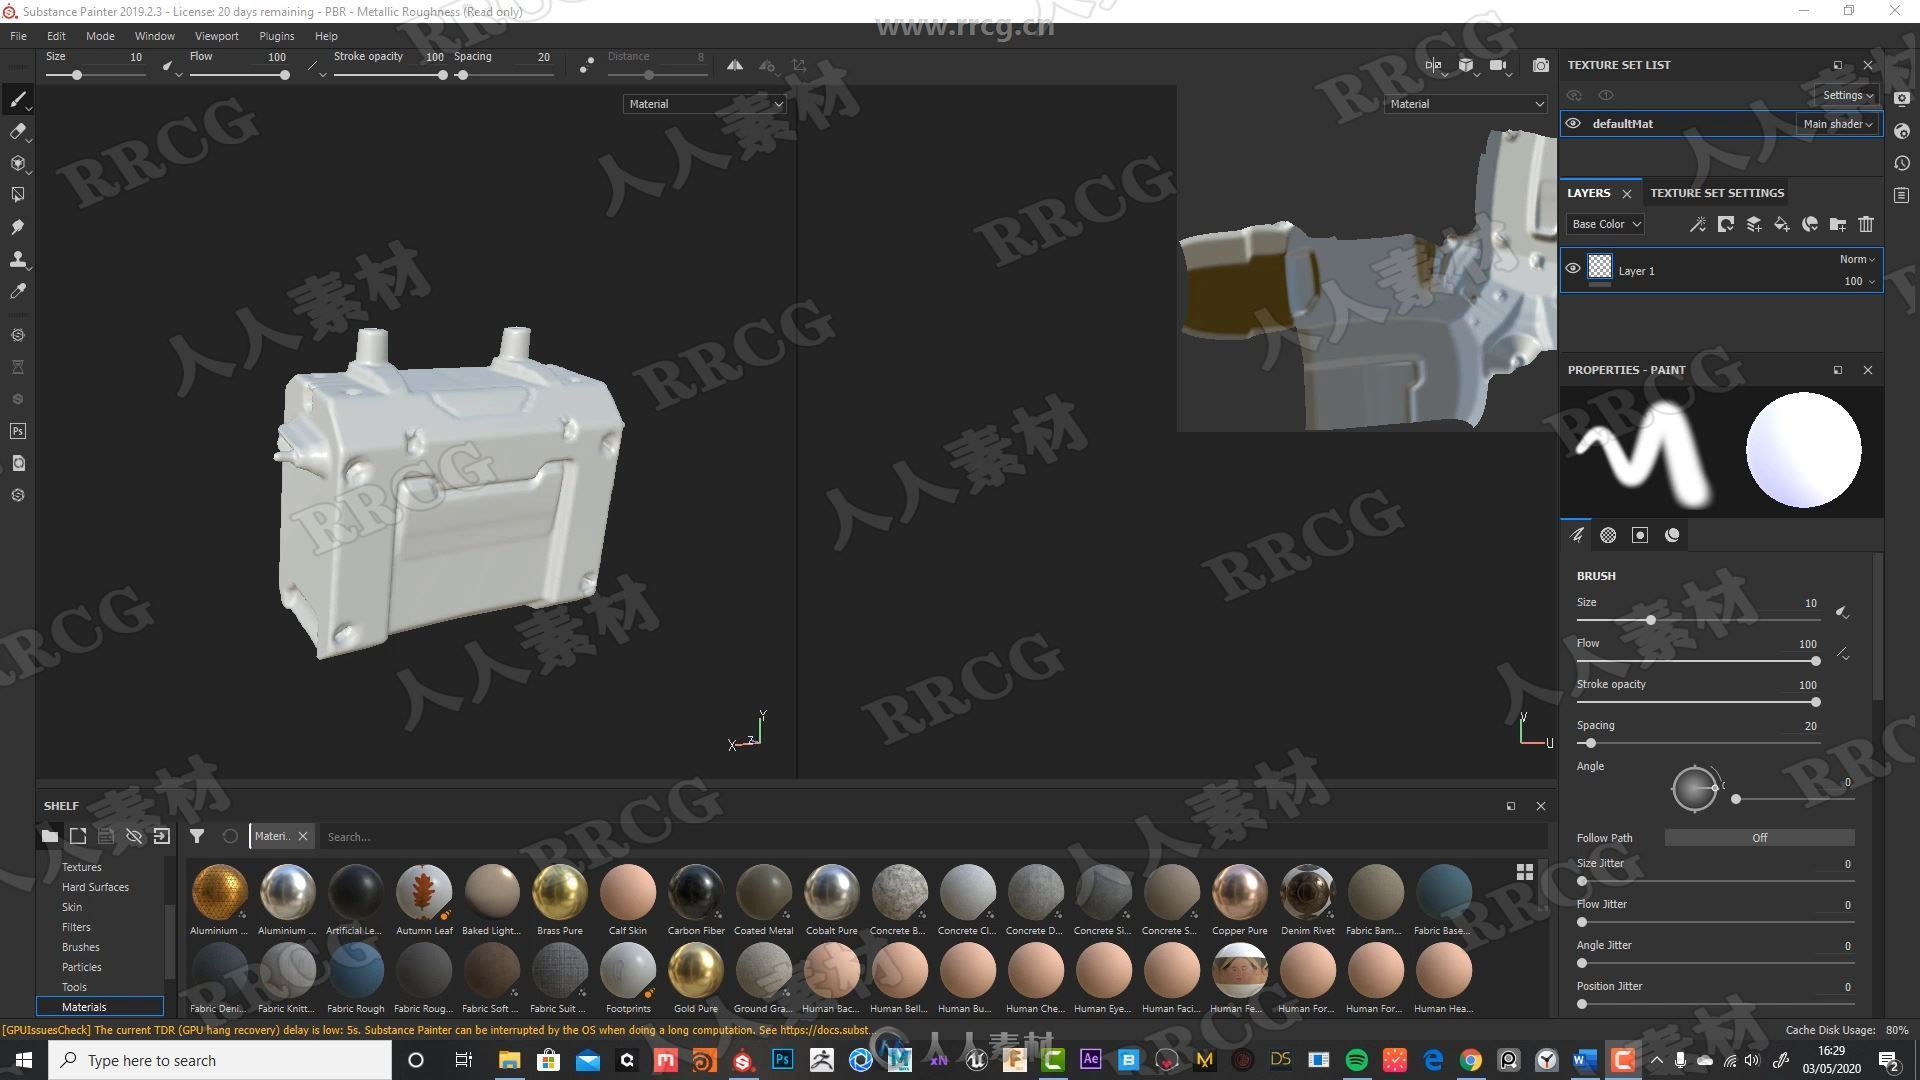1920x1080 pixels.
Task: Switch to the Texture Set Settings tab
Action: pos(1716,193)
